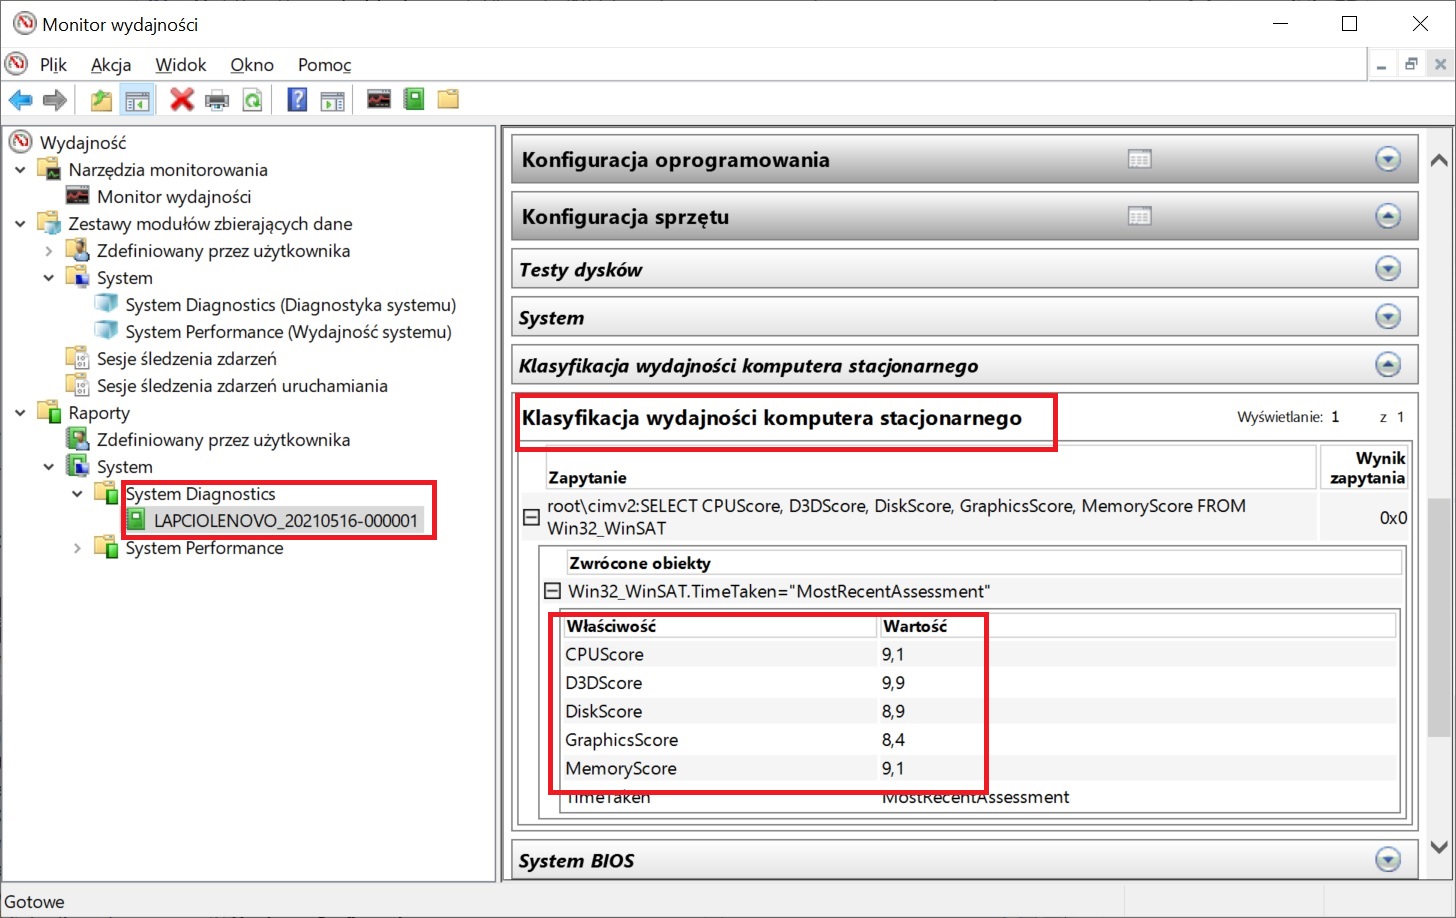The width and height of the screenshot is (1456, 918).
Task: Click the refresh icon
Action: [x=251, y=99]
